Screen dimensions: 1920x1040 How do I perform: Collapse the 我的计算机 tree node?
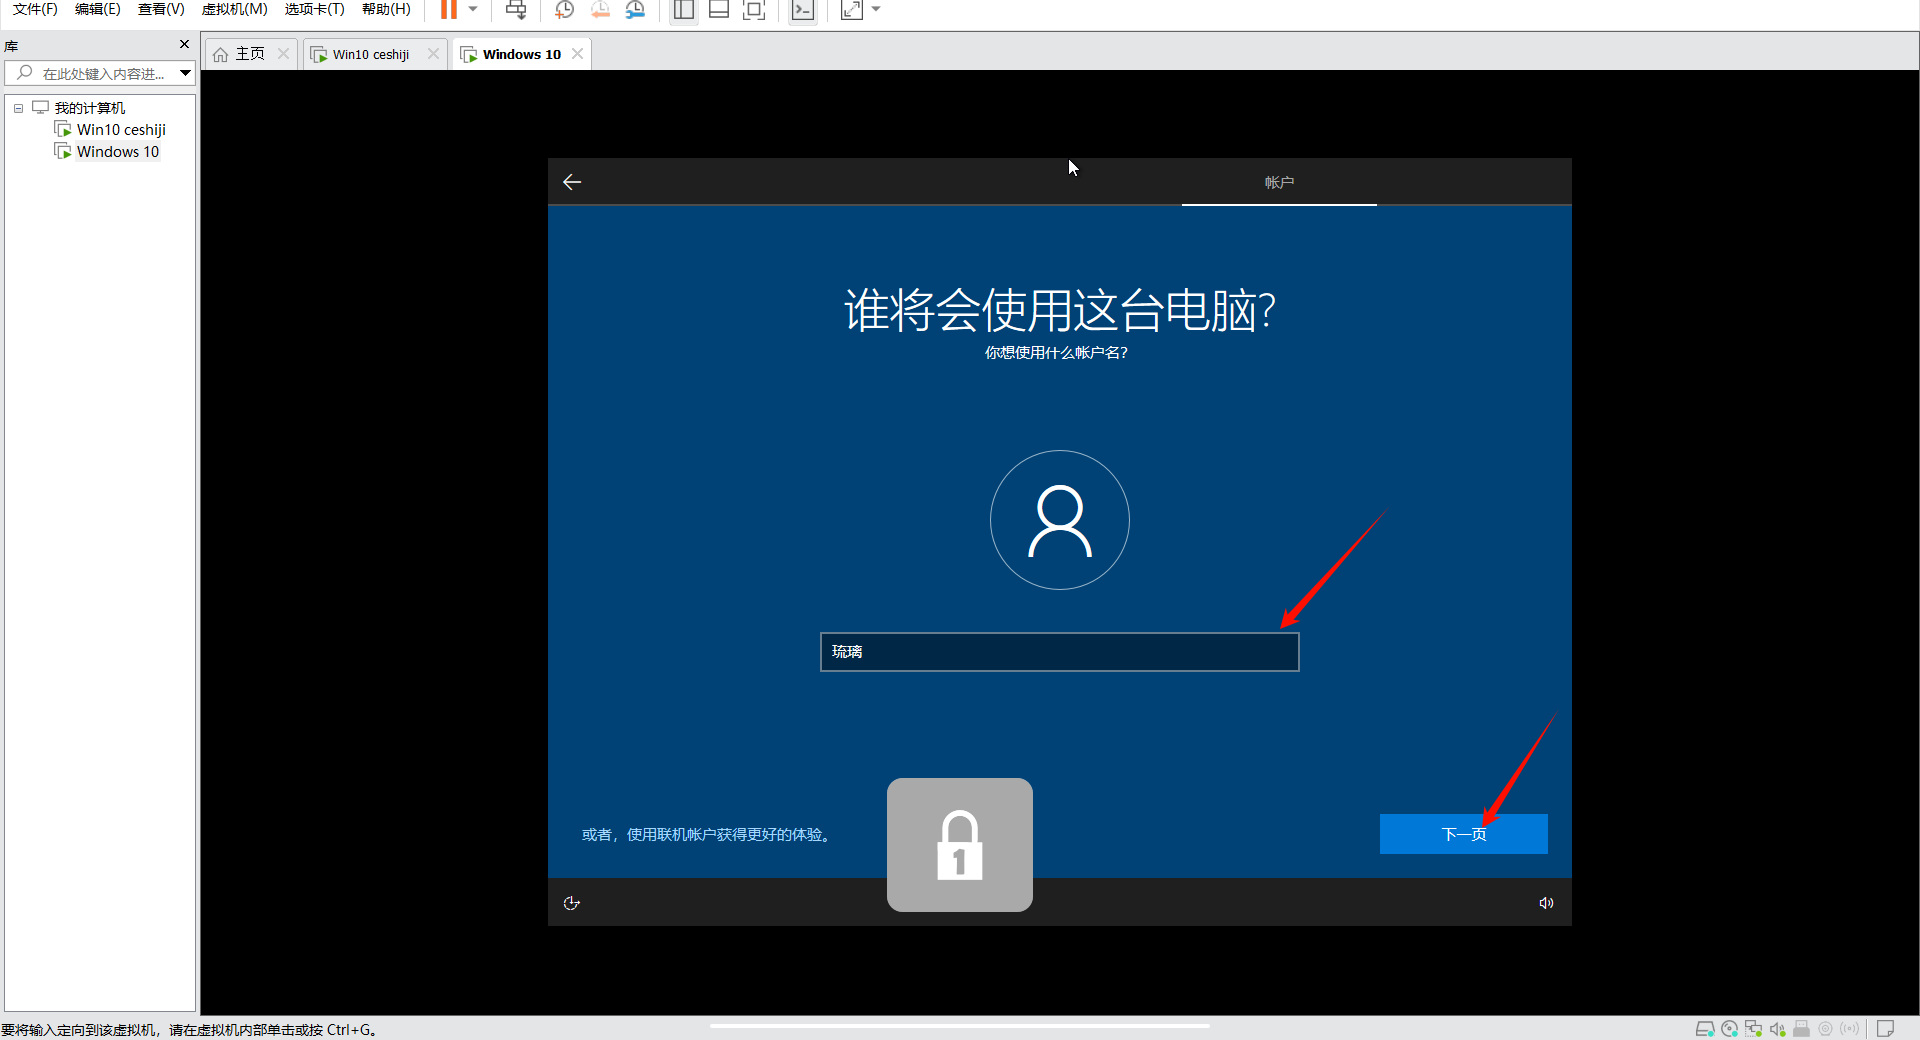(x=18, y=108)
